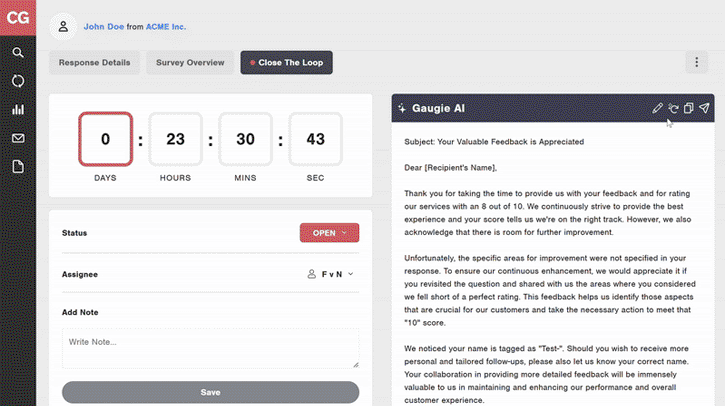This screenshot has height=406, width=725.
Task: Send the Gaugie AI email with paper plane
Action: (704, 108)
